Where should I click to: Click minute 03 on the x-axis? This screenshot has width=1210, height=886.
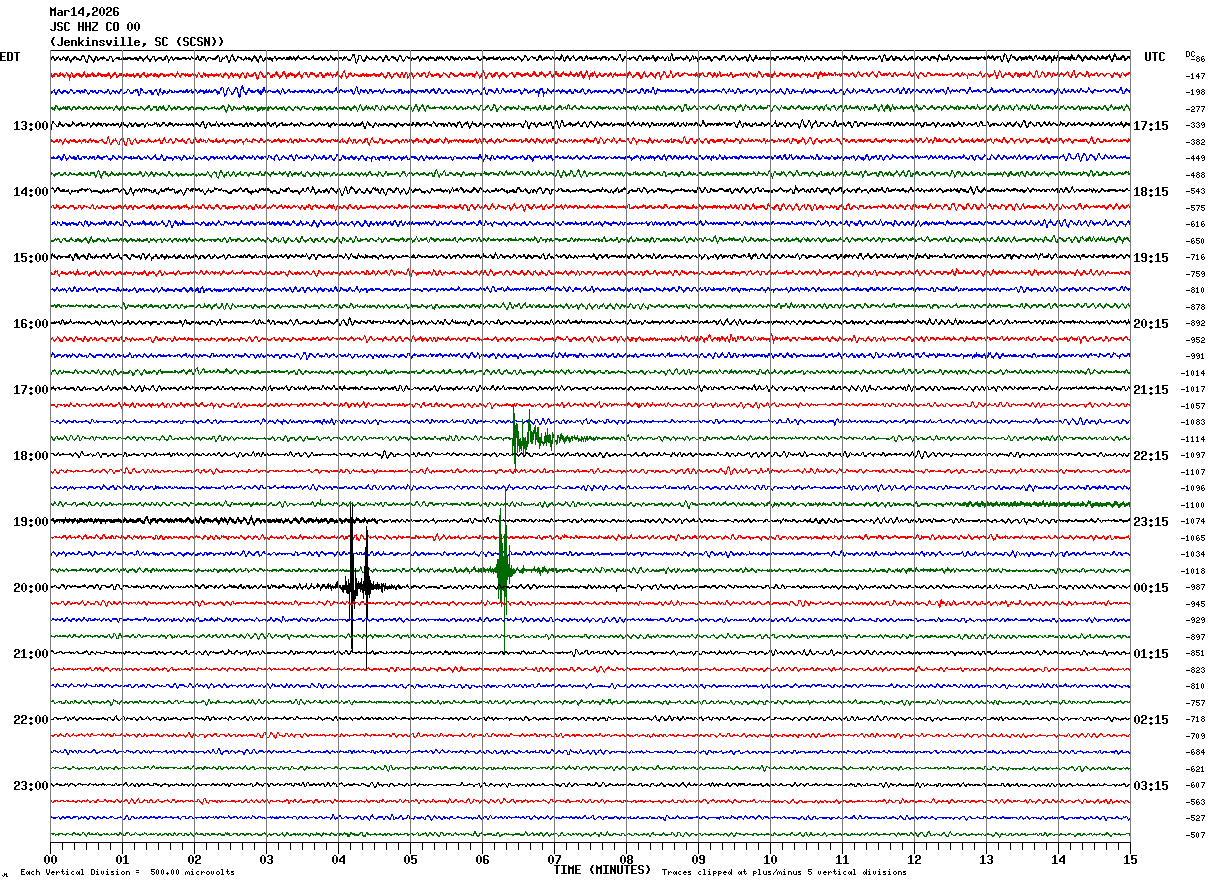(x=266, y=859)
